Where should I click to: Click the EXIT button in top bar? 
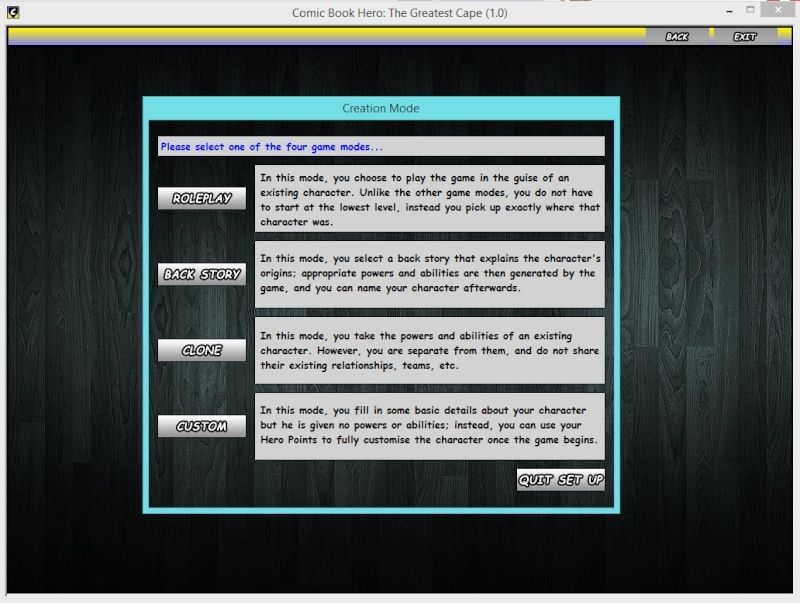point(745,36)
